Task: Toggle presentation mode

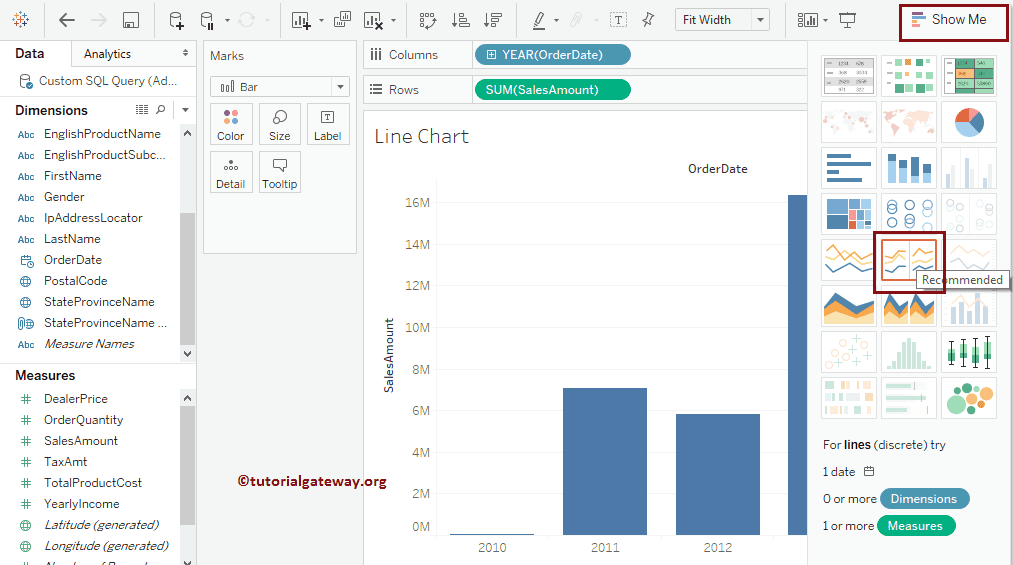Action: pos(848,20)
